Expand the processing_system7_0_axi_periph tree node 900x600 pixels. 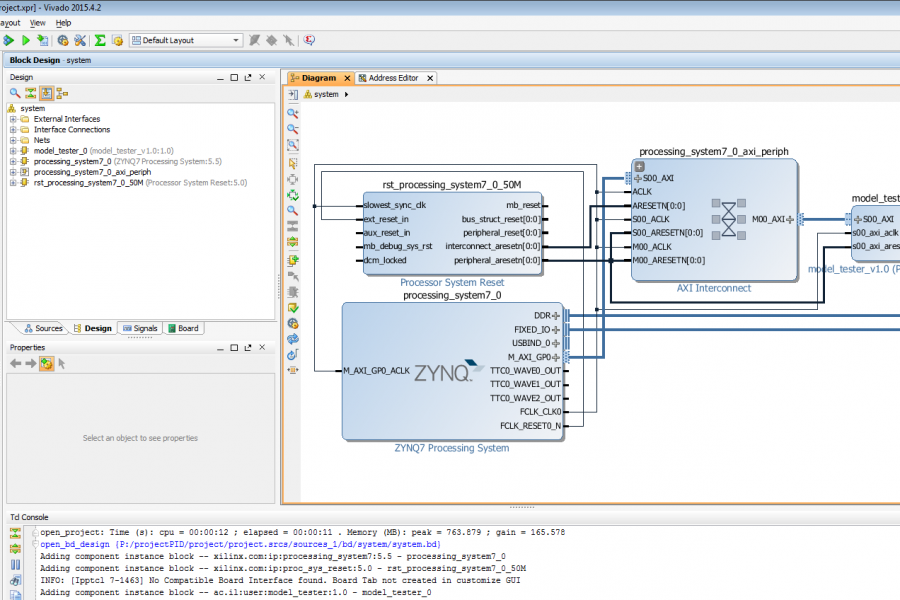(13, 172)
